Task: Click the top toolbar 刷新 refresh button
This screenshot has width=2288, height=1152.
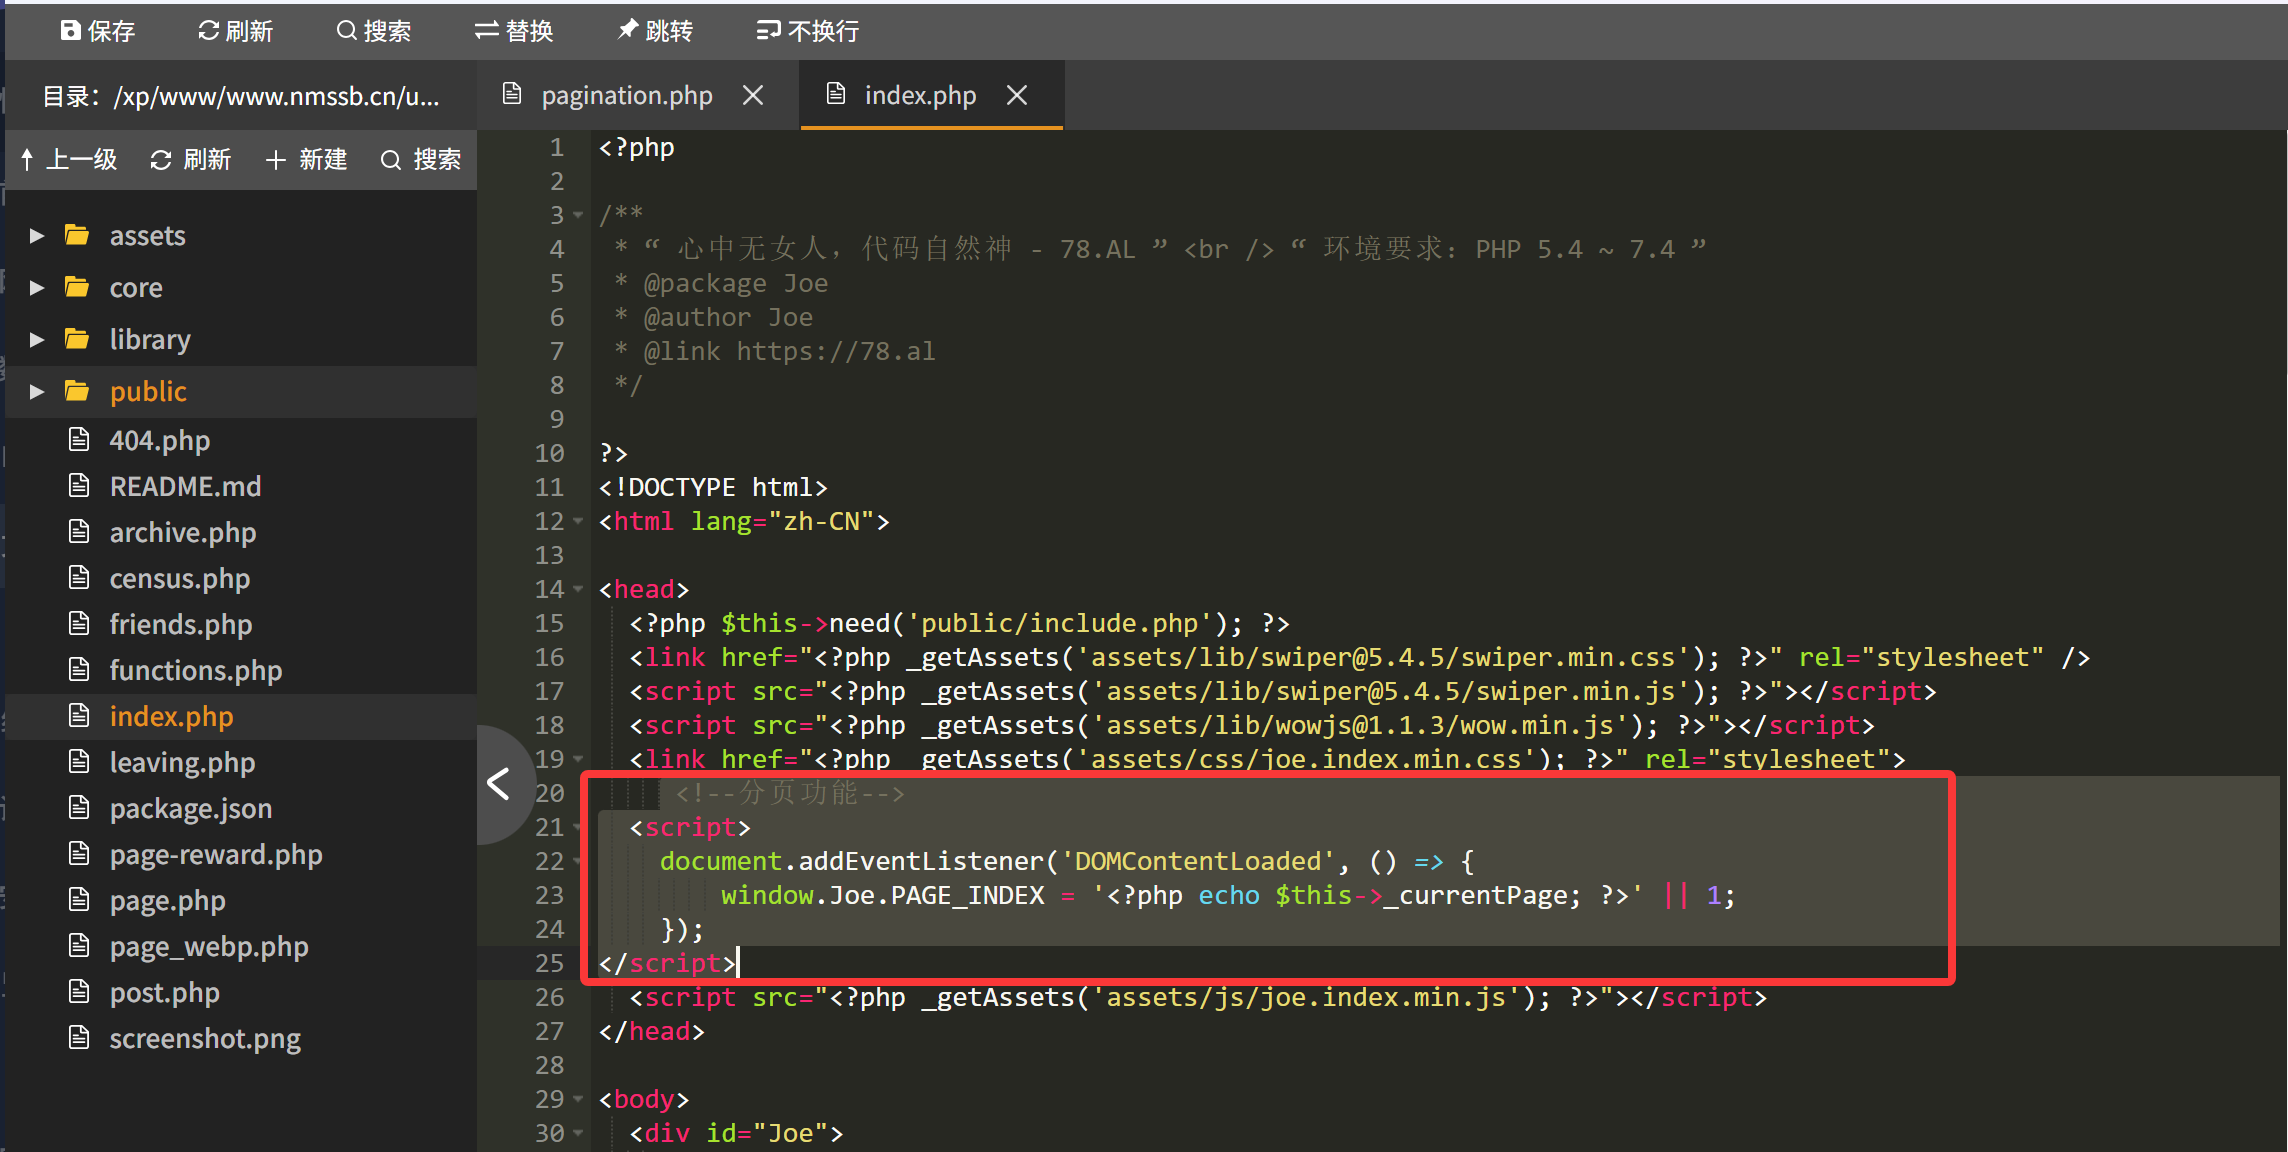Action: [235, 31]
